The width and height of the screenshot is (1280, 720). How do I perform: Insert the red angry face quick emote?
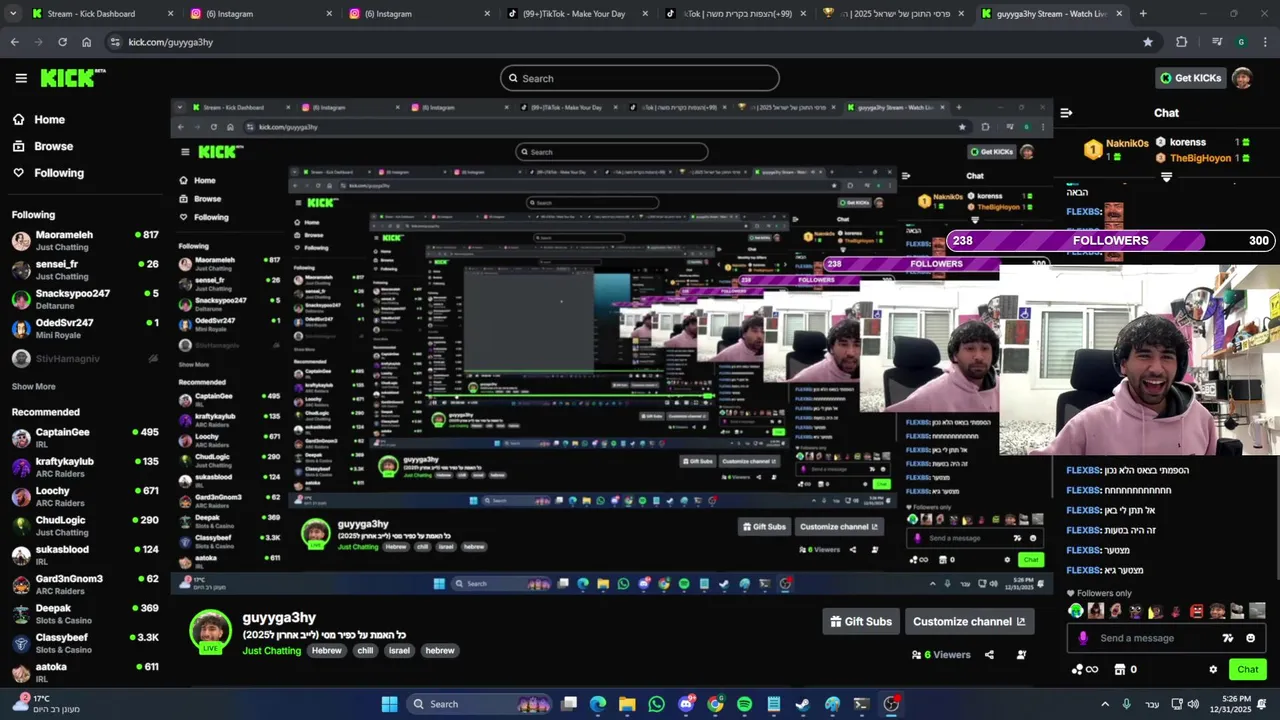coord(1196,610)
